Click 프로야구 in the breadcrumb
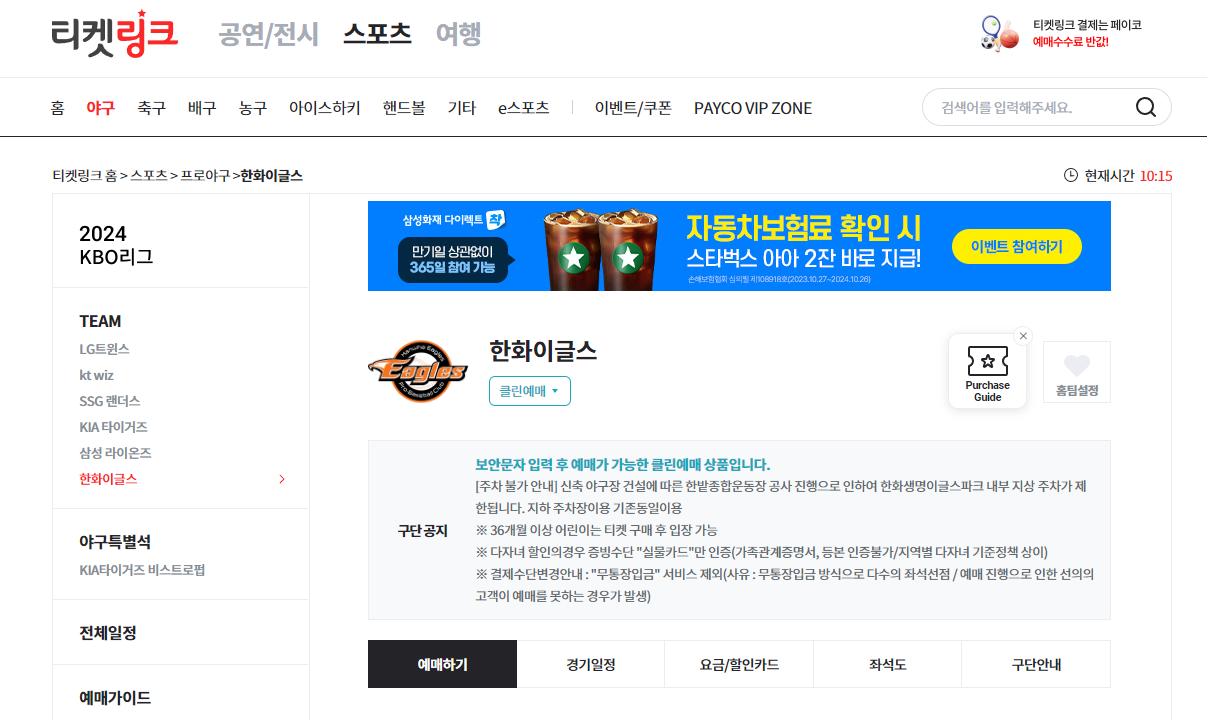The width and height of the screenshot is (1207, 720). click(x=205, y=176)
